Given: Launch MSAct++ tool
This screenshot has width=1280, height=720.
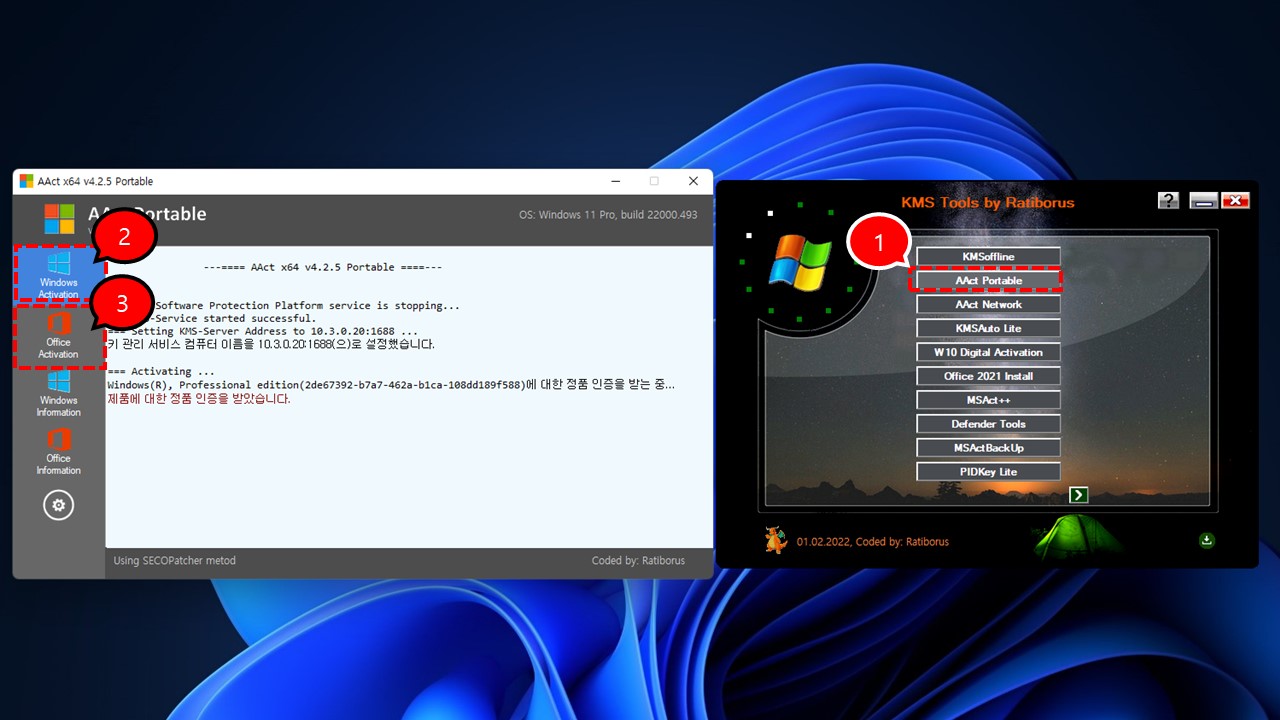Looking at the screenshot, I should [988, 400].
